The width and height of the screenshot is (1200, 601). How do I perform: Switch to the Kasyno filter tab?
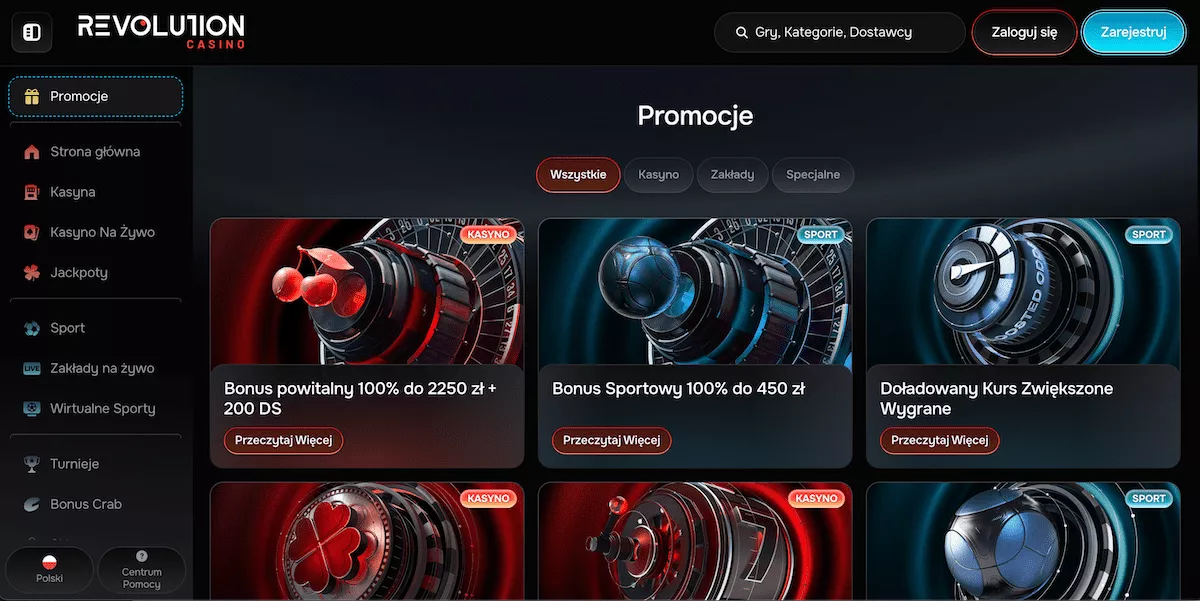[658, 174]
